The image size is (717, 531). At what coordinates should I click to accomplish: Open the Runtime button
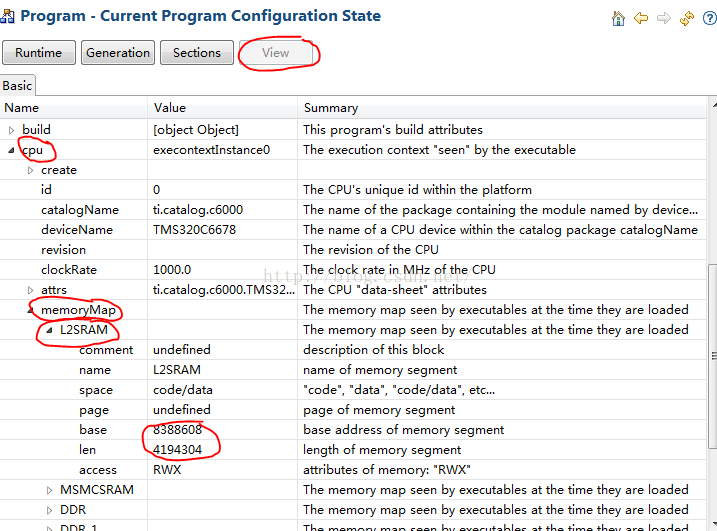(x=38, y=53)
